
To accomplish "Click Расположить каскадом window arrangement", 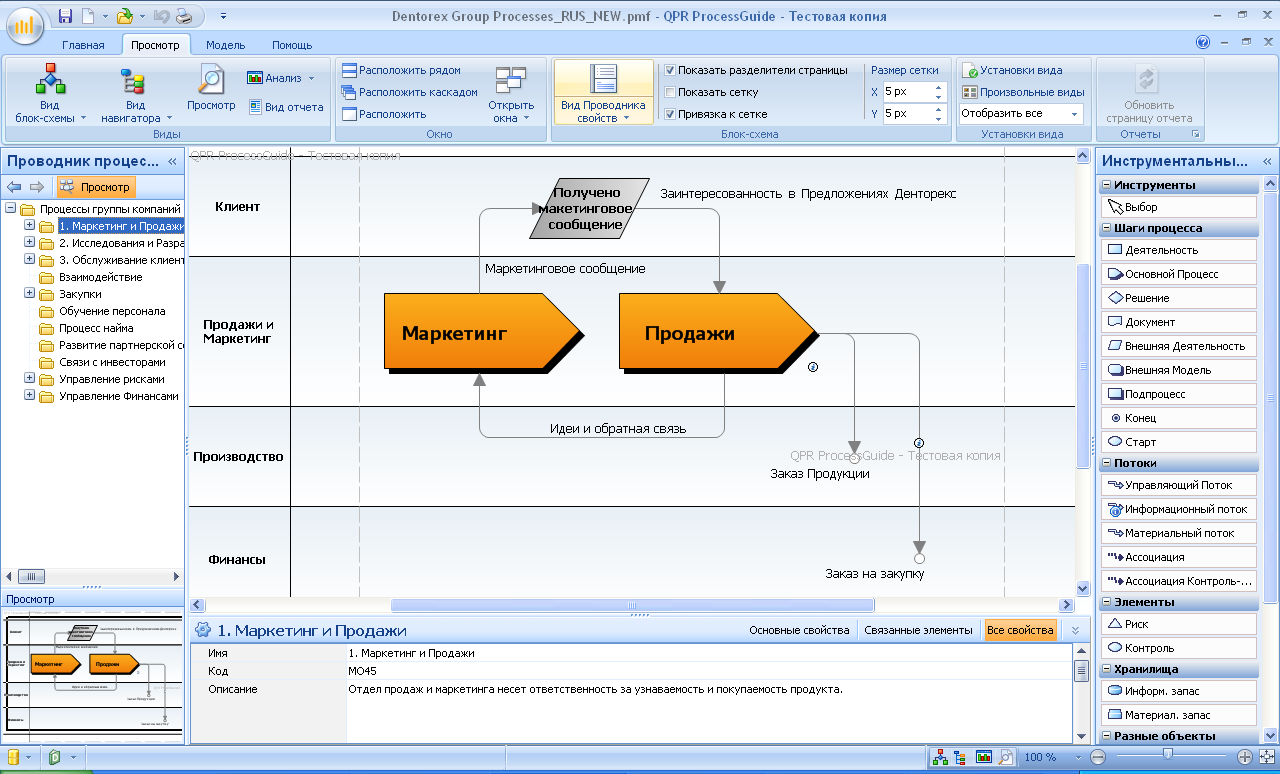I will coord(410,92).
